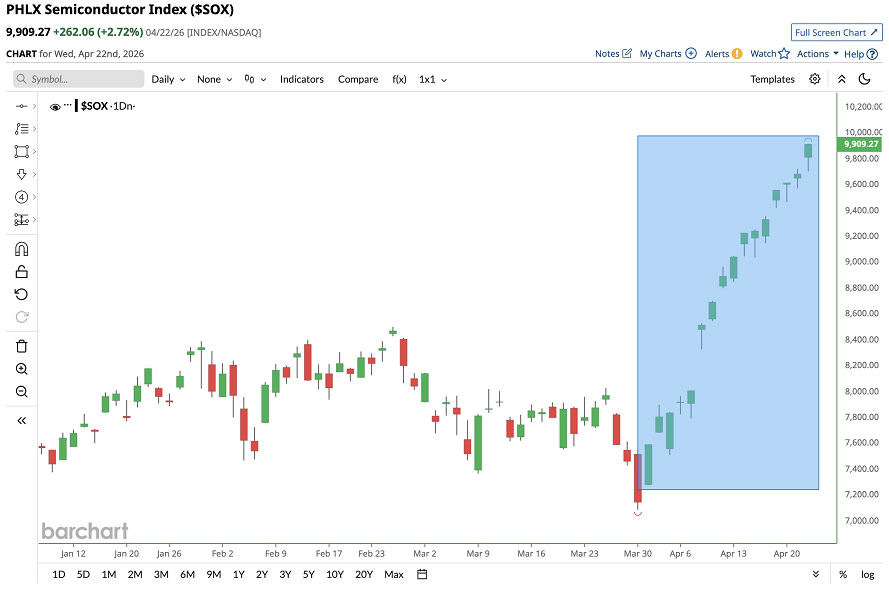Screen dimensions: 889x590
Task: Open the Notes pencil icon
Action: pyautogui.click(x=626, y=53)
